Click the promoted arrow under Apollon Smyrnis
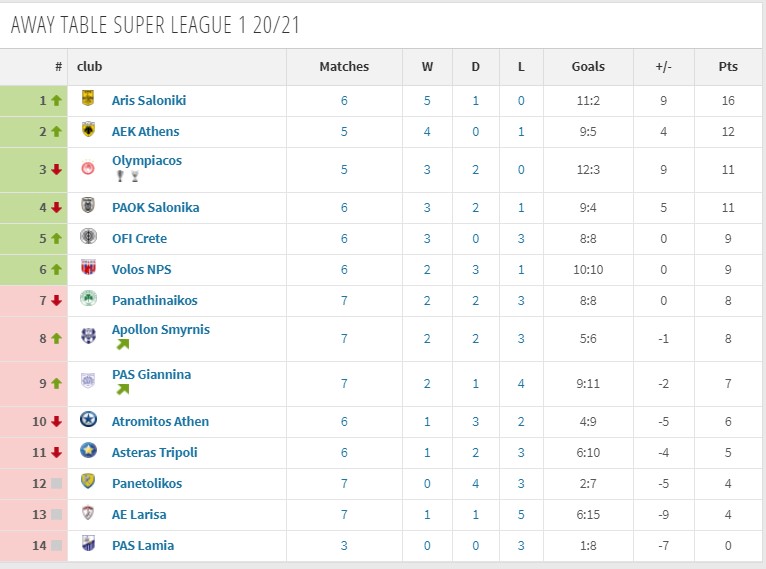 point(123,344)
